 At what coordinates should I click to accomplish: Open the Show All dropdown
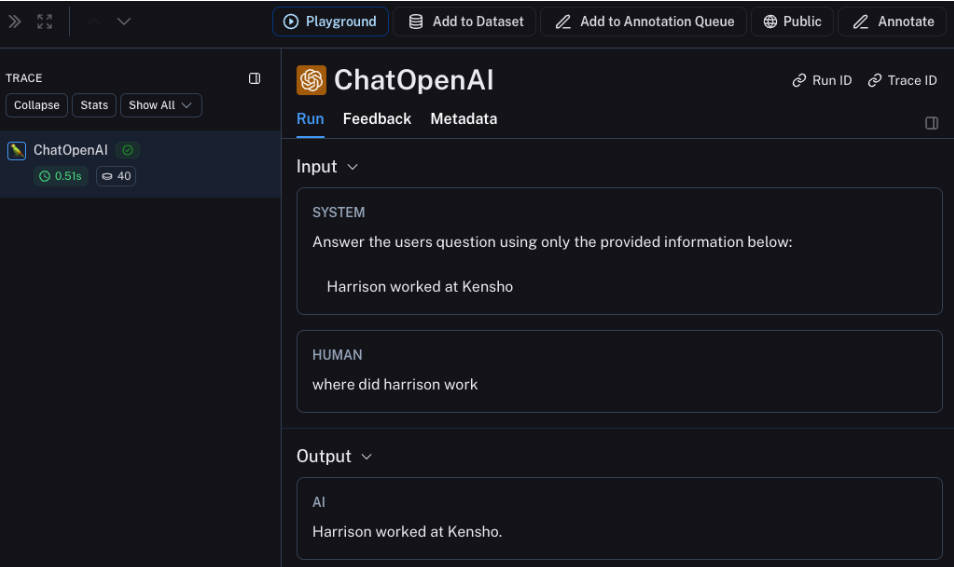tap(161, 105)
